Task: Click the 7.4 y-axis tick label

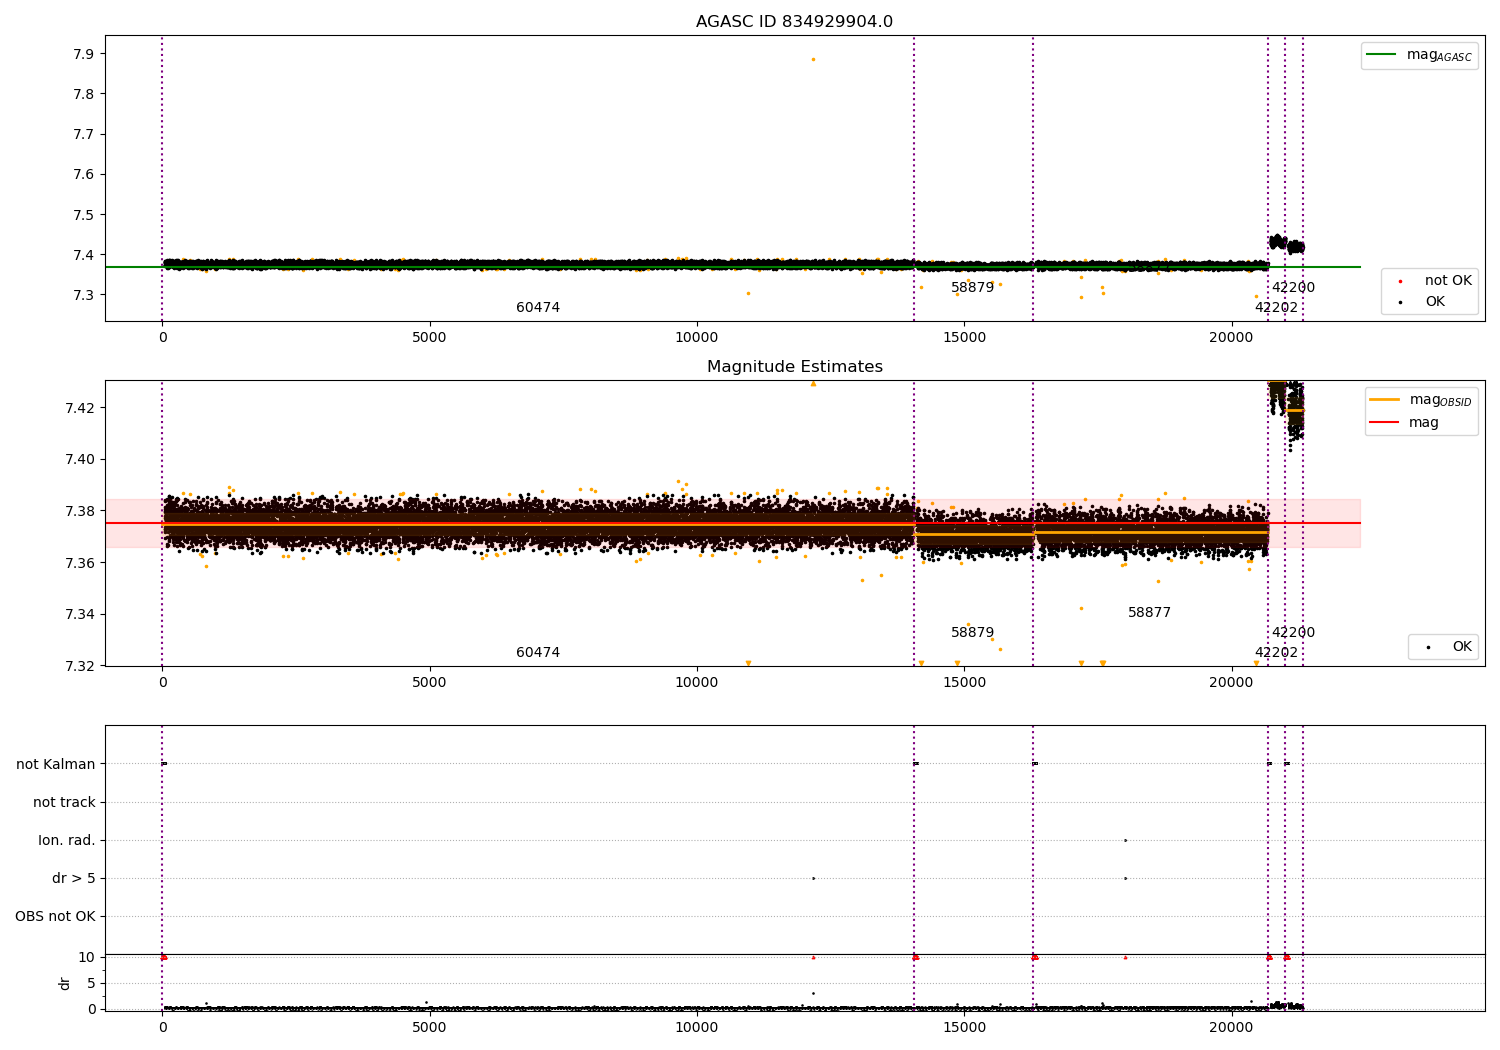Action: (82, 255)
